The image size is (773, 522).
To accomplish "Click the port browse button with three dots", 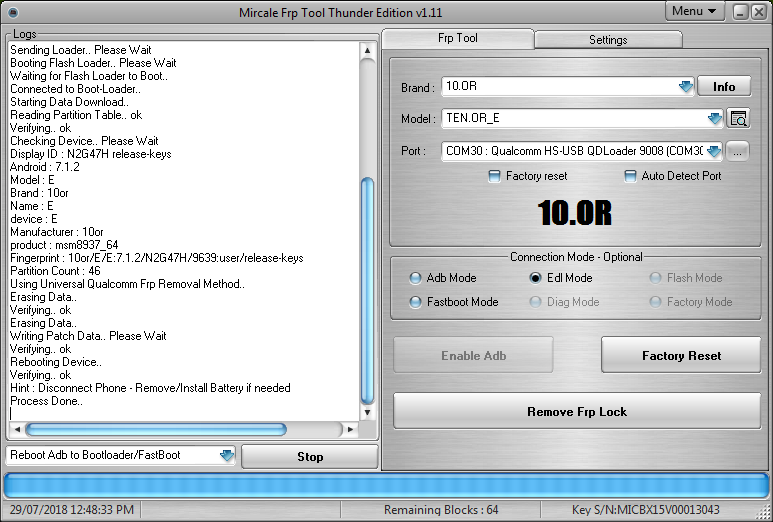I will click(x=738, y=151).
